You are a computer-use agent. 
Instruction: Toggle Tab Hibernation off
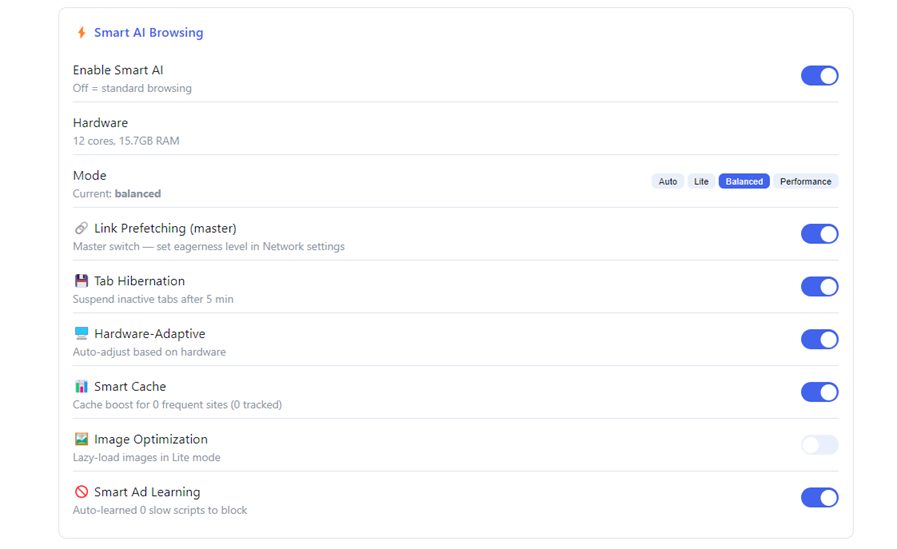click(819, 287)
